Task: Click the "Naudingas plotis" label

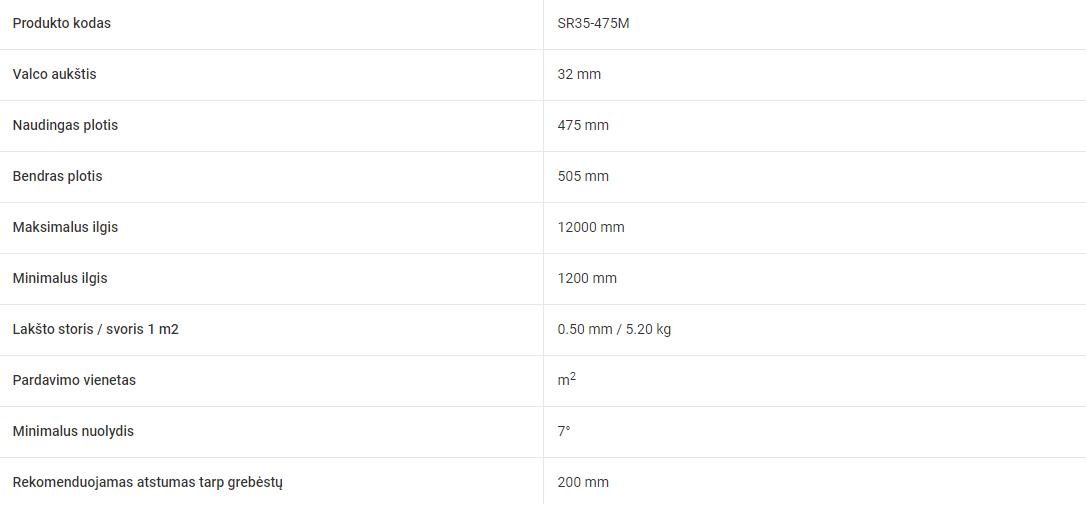Action: tap(65, 125)
